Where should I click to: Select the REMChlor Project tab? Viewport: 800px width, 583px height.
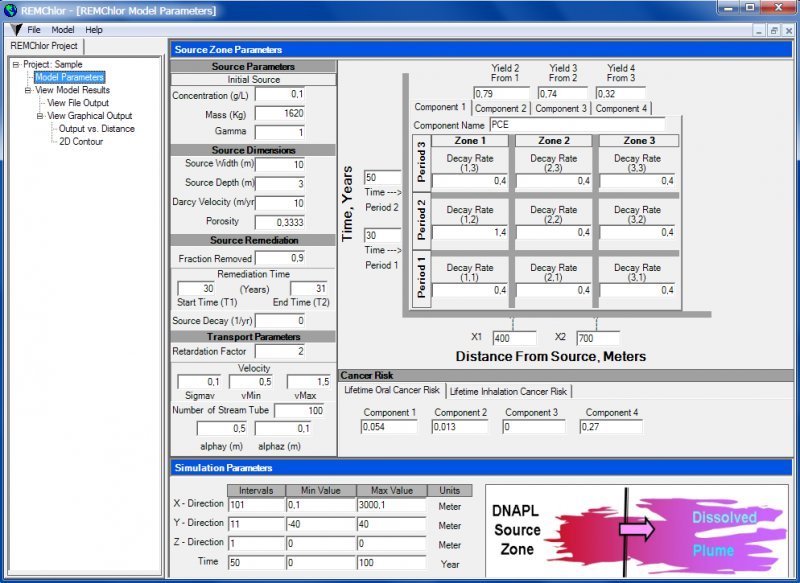point(44,46)
